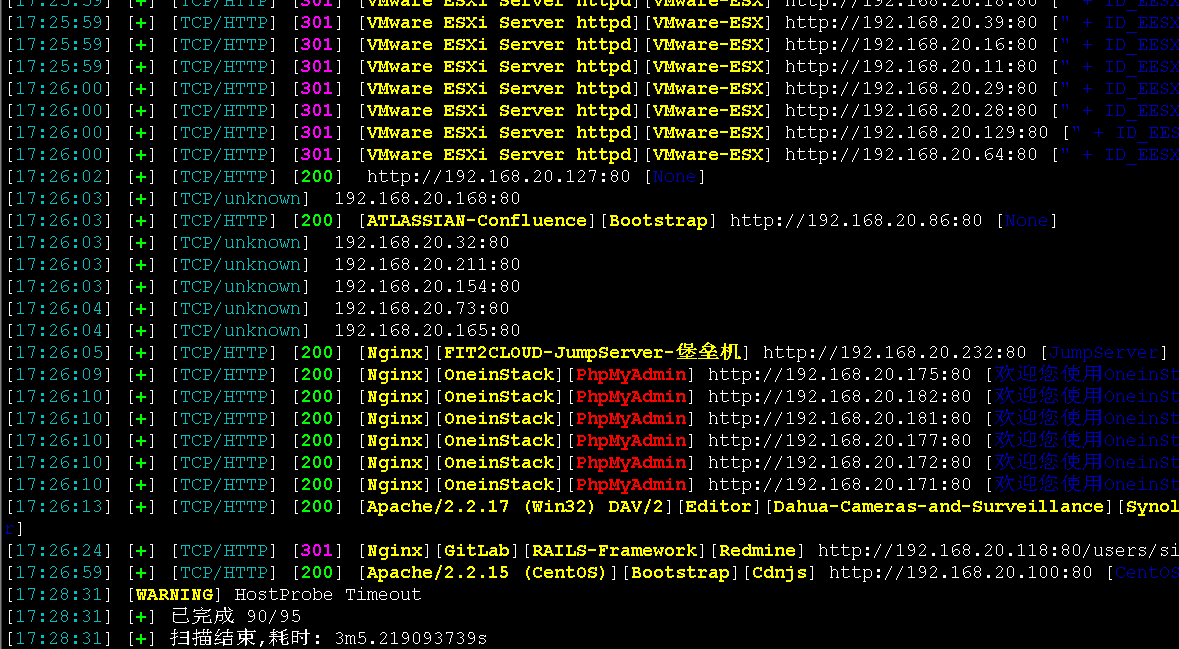Image resolution: width=1179 pixels, height=649 pixels.
Task: Click the FIT2CLOUD-JumpServer-堡垒机 label
Action: [593, 352]
